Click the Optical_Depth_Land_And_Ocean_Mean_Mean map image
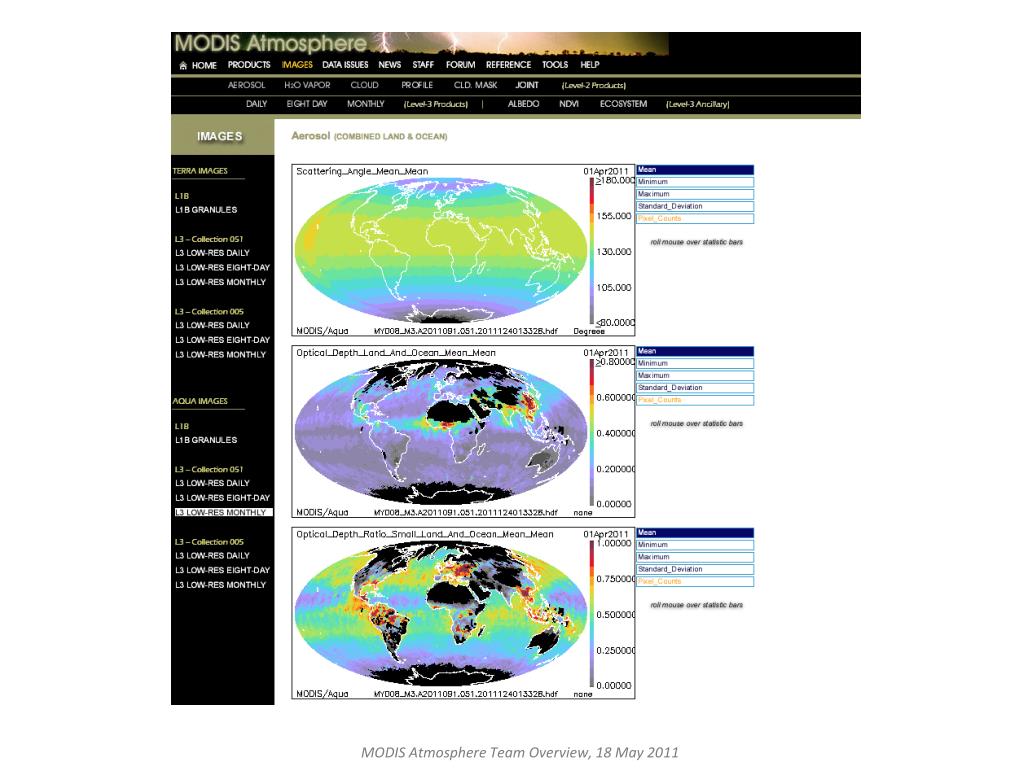 point(441,432)
